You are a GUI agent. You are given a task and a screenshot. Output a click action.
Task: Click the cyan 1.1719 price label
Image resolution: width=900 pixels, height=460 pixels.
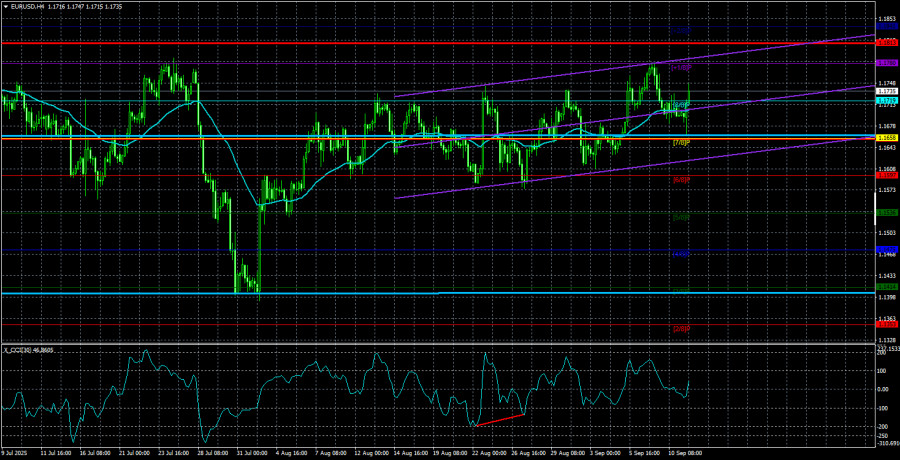[x=886, y=100]
